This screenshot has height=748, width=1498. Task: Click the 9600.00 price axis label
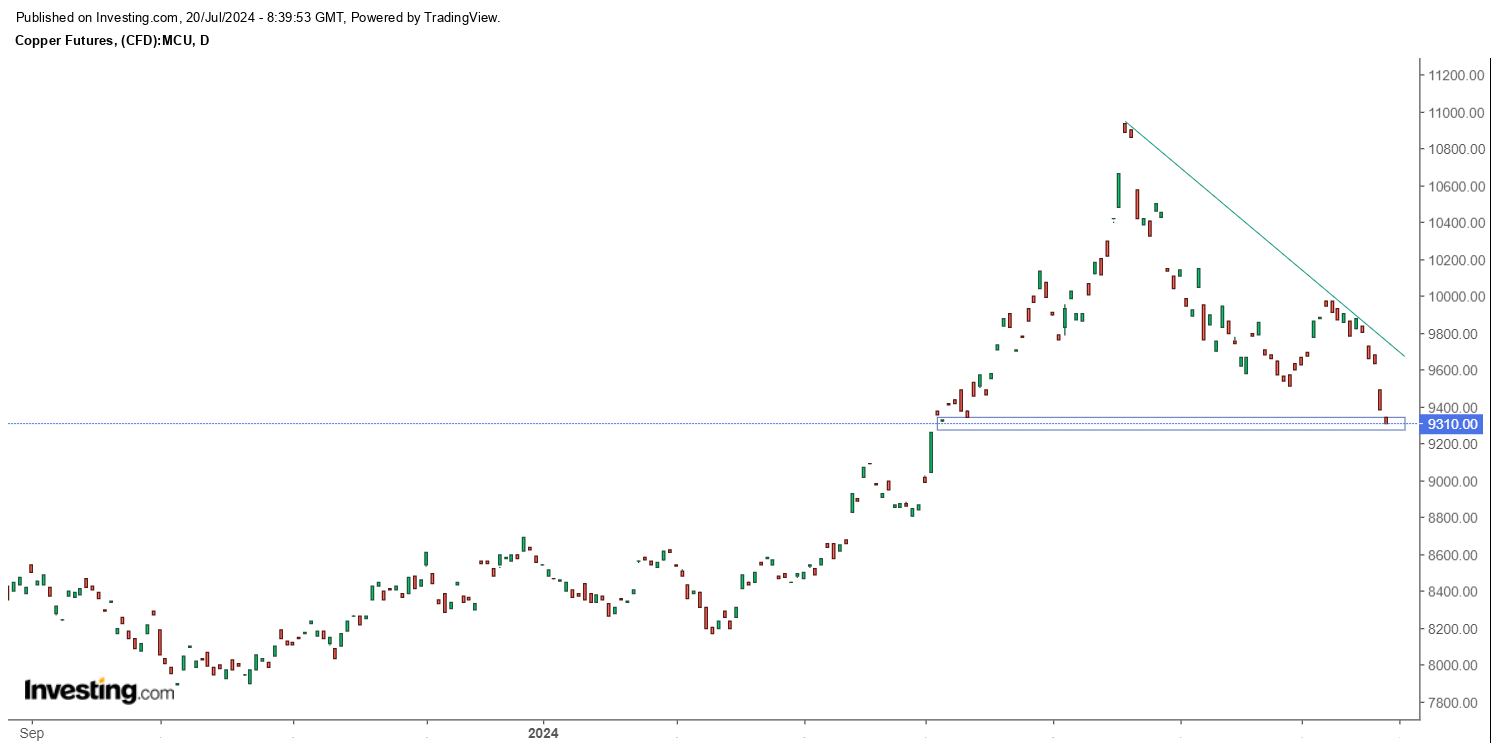[1454, 371]
